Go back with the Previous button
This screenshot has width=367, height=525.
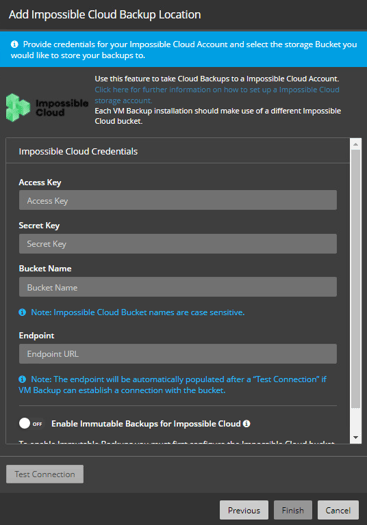244,510
